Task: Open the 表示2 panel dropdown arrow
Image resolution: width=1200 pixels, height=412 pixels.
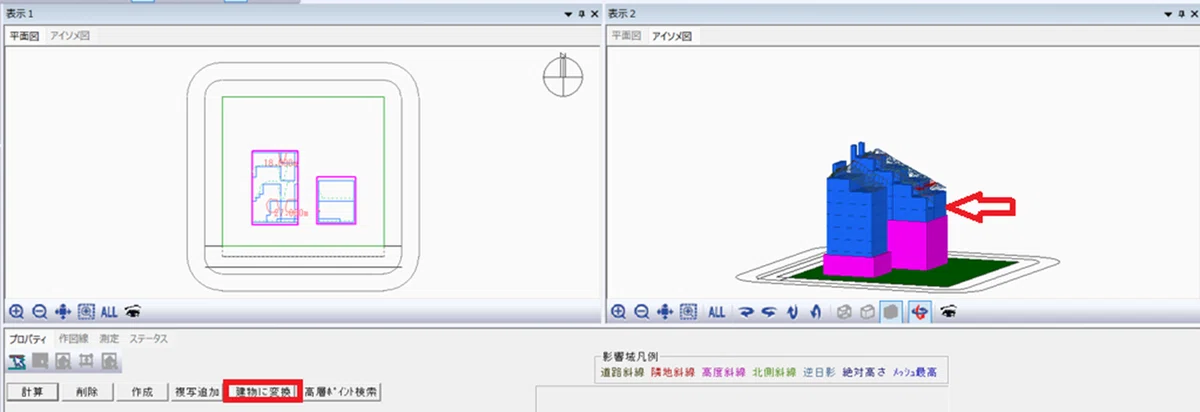Action: [x=1169, y=13]
